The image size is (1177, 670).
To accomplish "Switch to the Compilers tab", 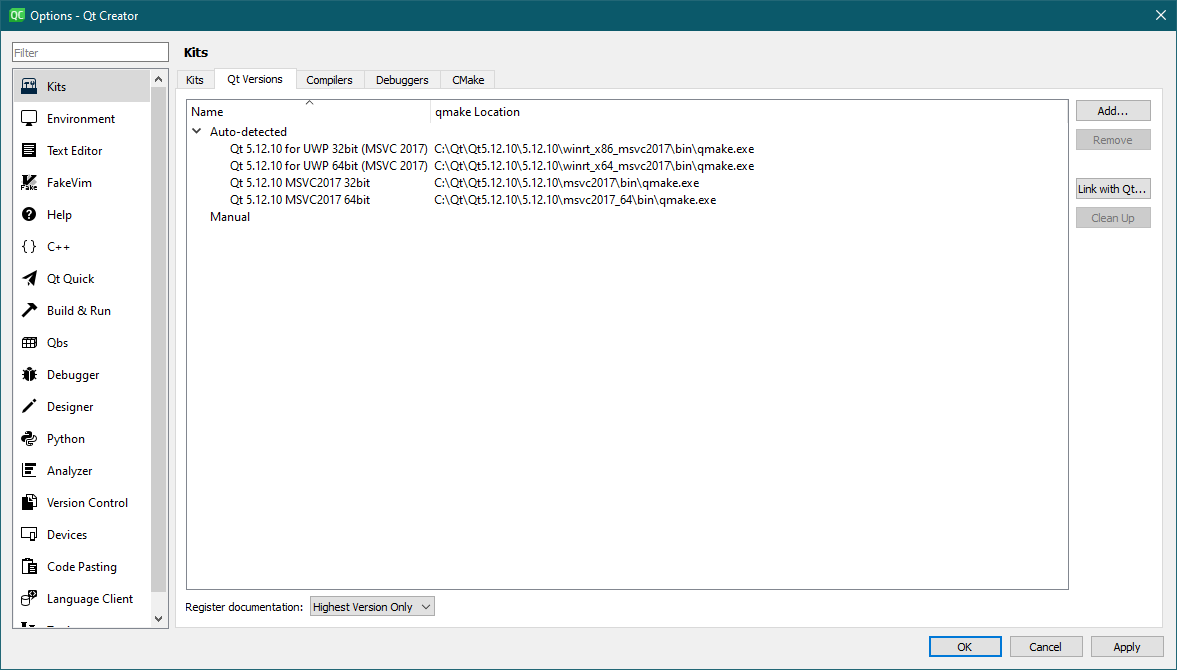I will coord(330,79).
